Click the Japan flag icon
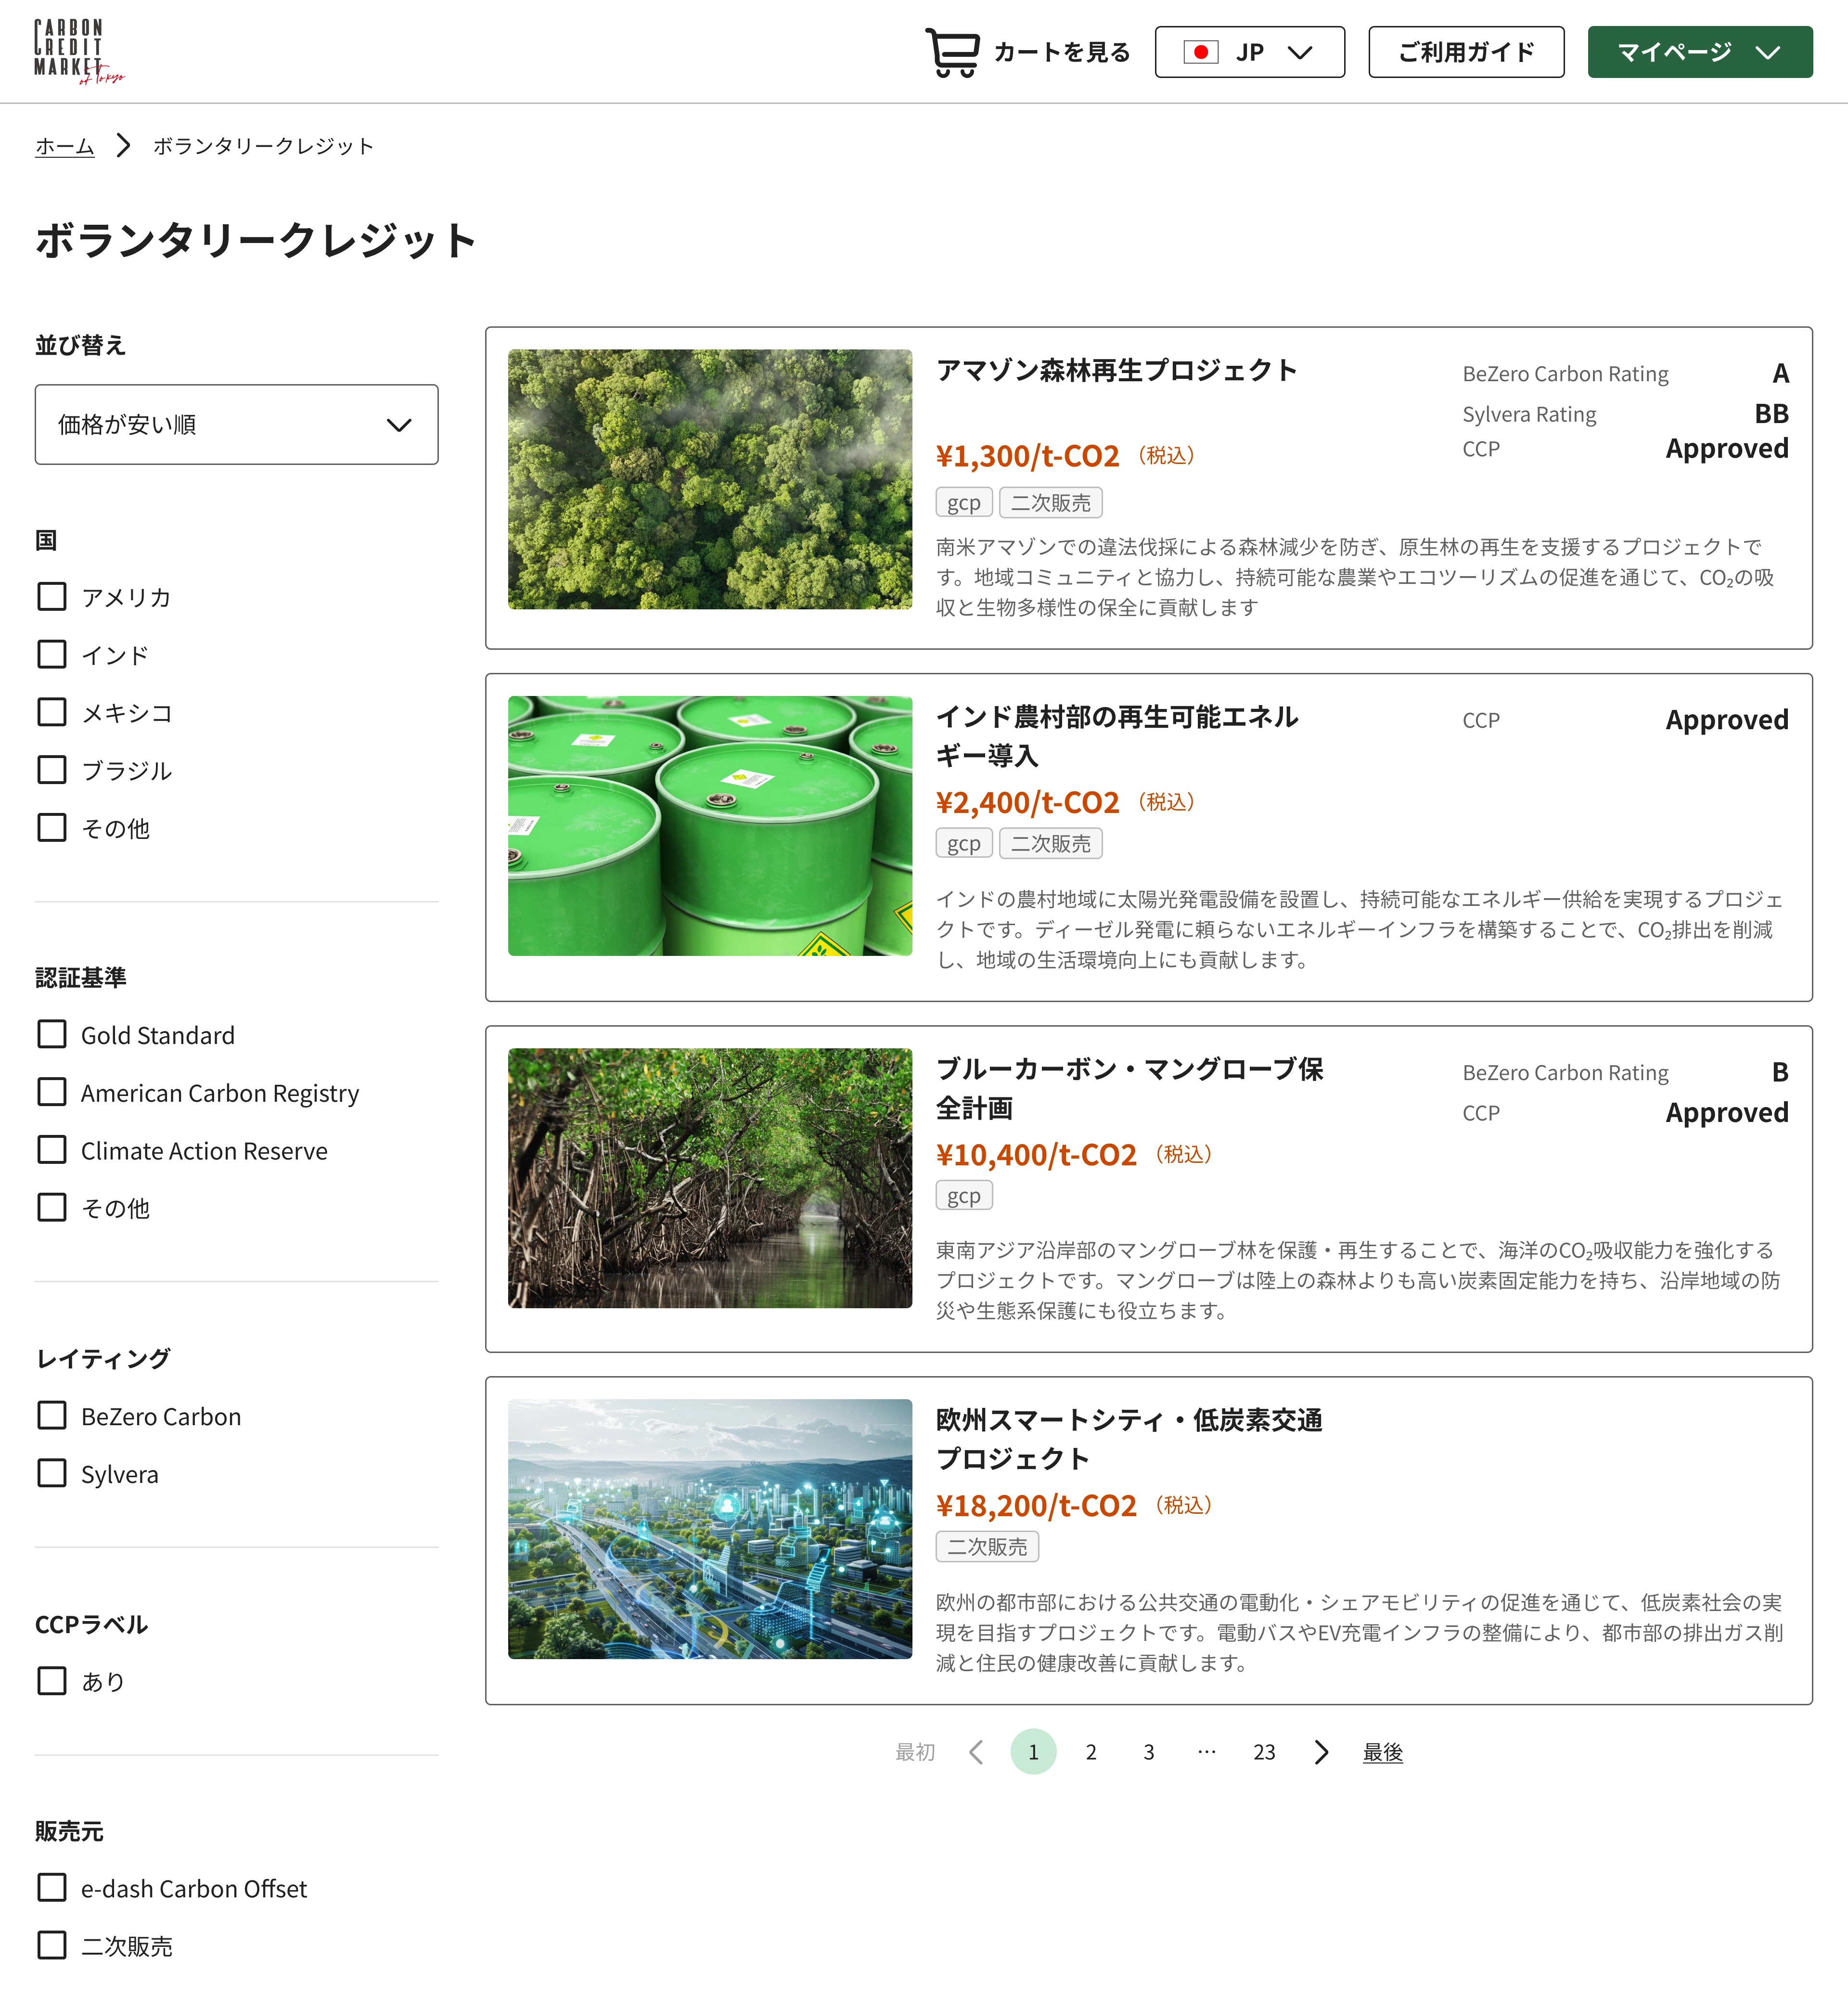Viewport: 1848px width, 1997px height. 1200,52
